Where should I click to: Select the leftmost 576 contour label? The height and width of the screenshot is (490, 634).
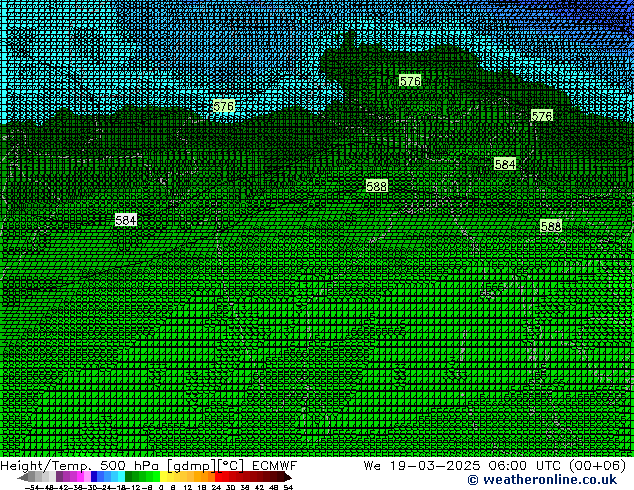click(x=224, y=106)
